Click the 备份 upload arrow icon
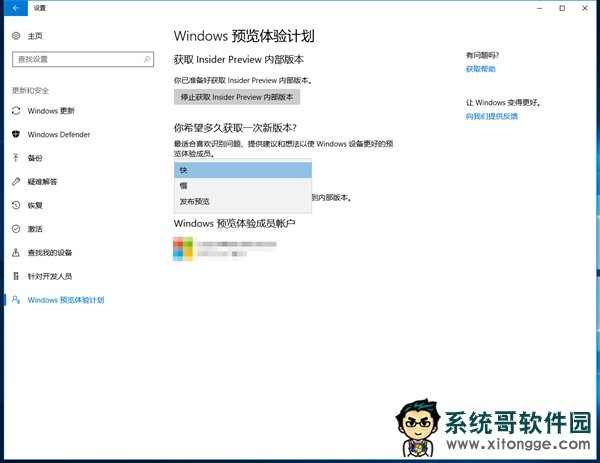The image size is (600, 463). coord(16,158)
